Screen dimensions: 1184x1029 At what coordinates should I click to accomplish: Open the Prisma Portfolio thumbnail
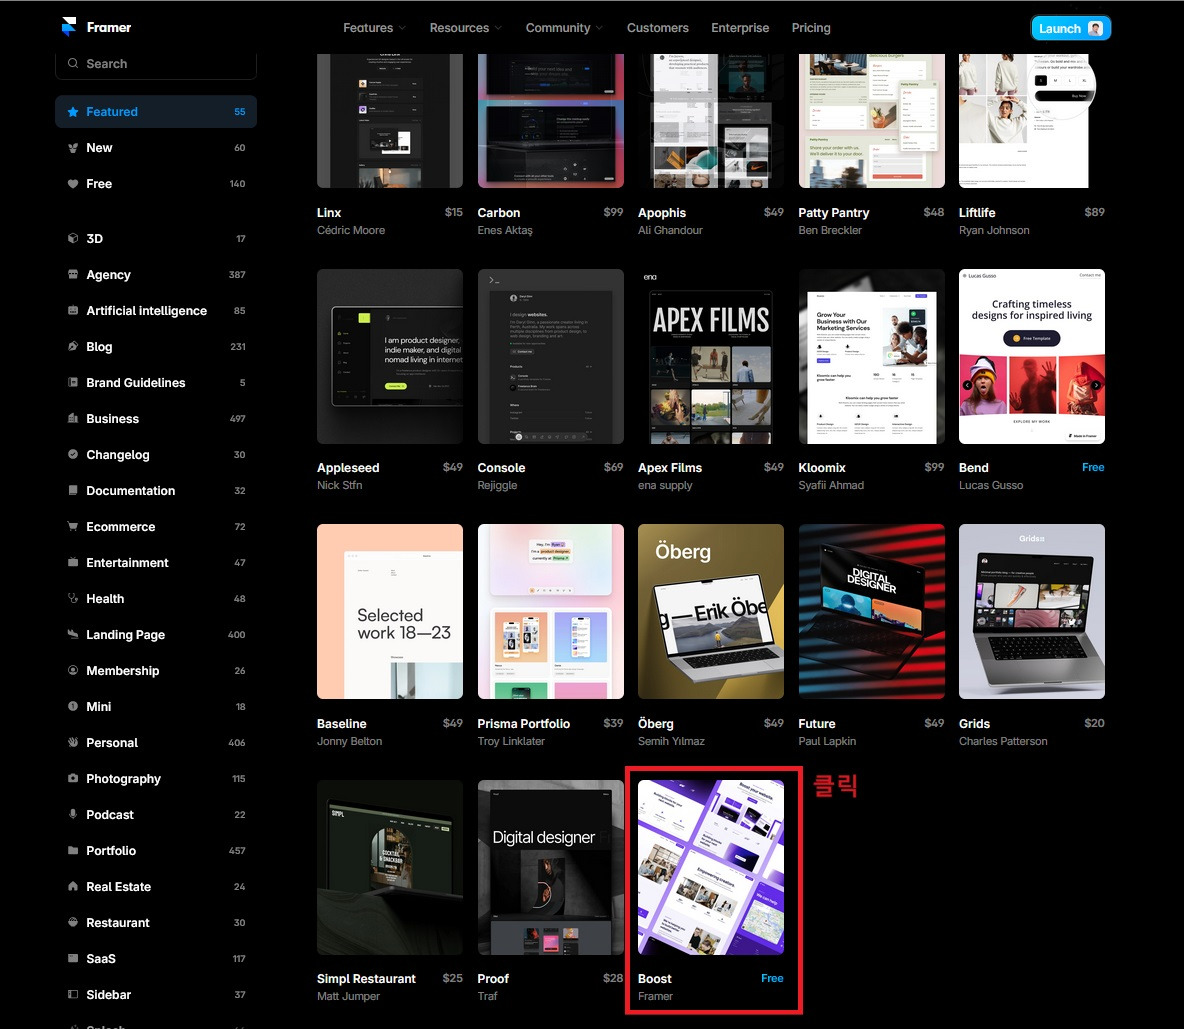(550, 612)
